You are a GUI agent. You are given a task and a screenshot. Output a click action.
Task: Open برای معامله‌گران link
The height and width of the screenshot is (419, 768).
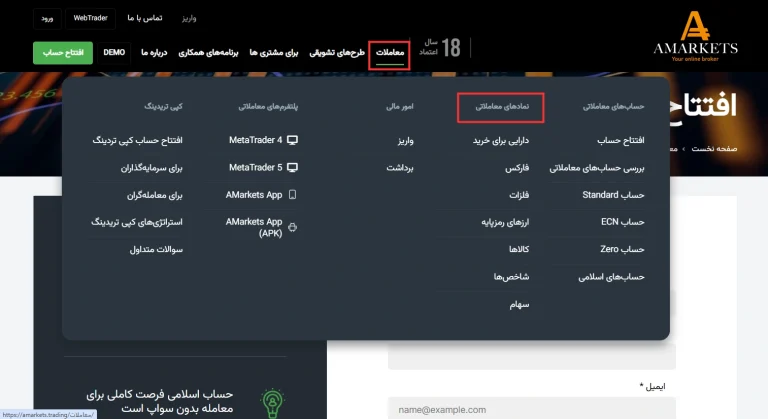pos(155,196)
